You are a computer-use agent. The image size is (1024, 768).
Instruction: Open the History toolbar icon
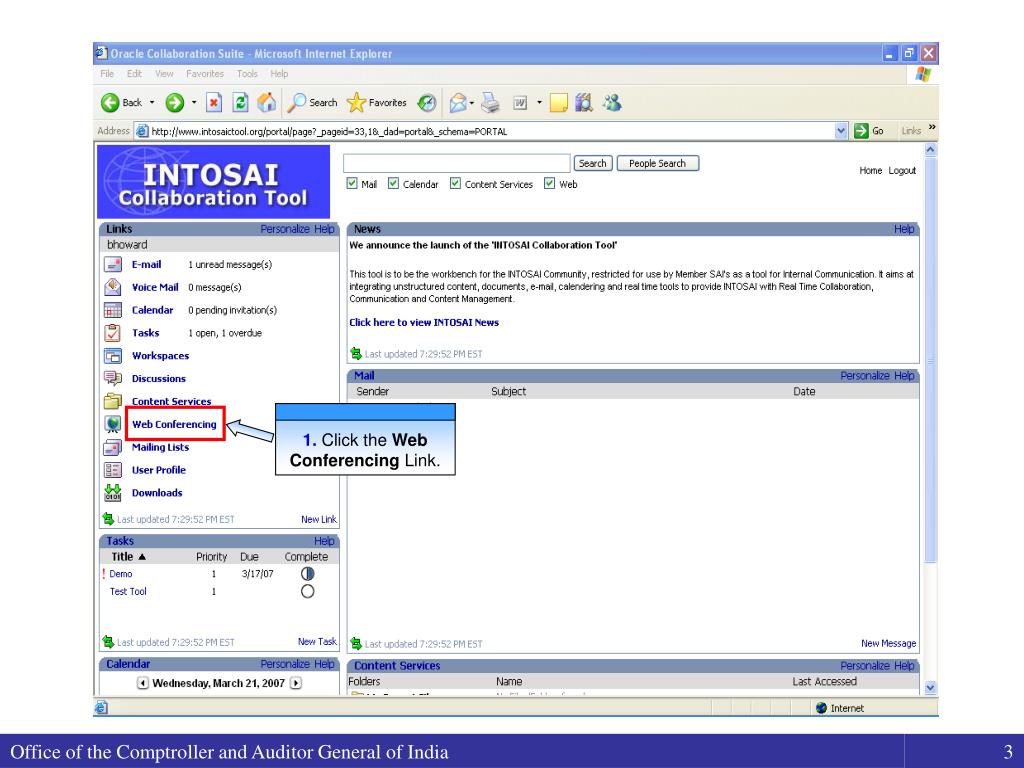[426, 103]
